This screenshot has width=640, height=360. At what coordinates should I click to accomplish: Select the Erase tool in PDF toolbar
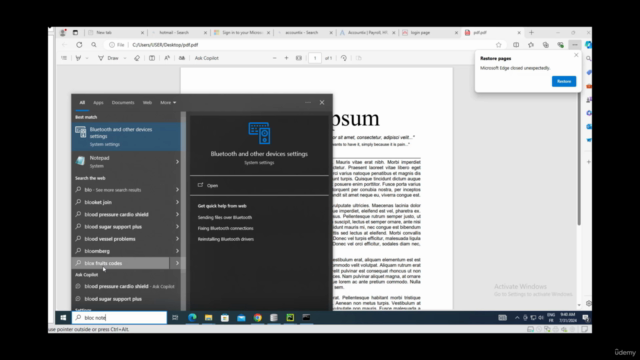(x=137, y=58)
